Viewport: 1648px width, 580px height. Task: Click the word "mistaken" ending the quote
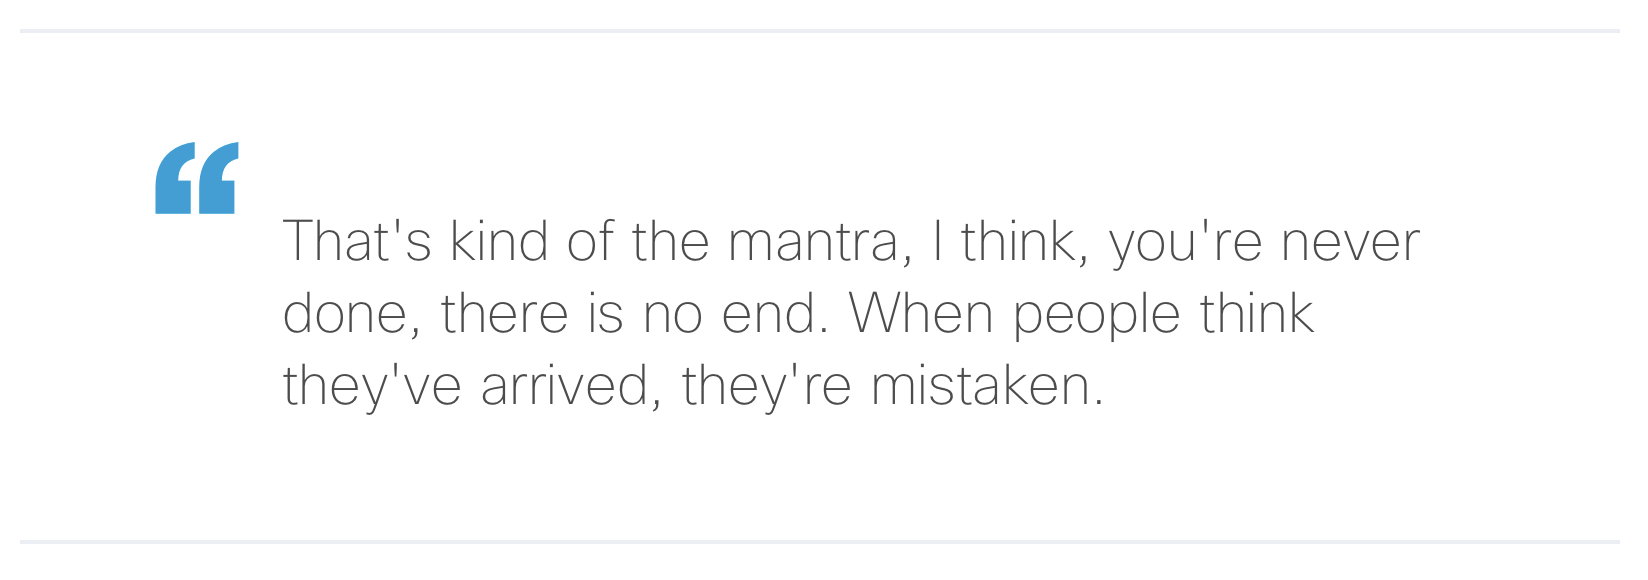click(986, 386)
